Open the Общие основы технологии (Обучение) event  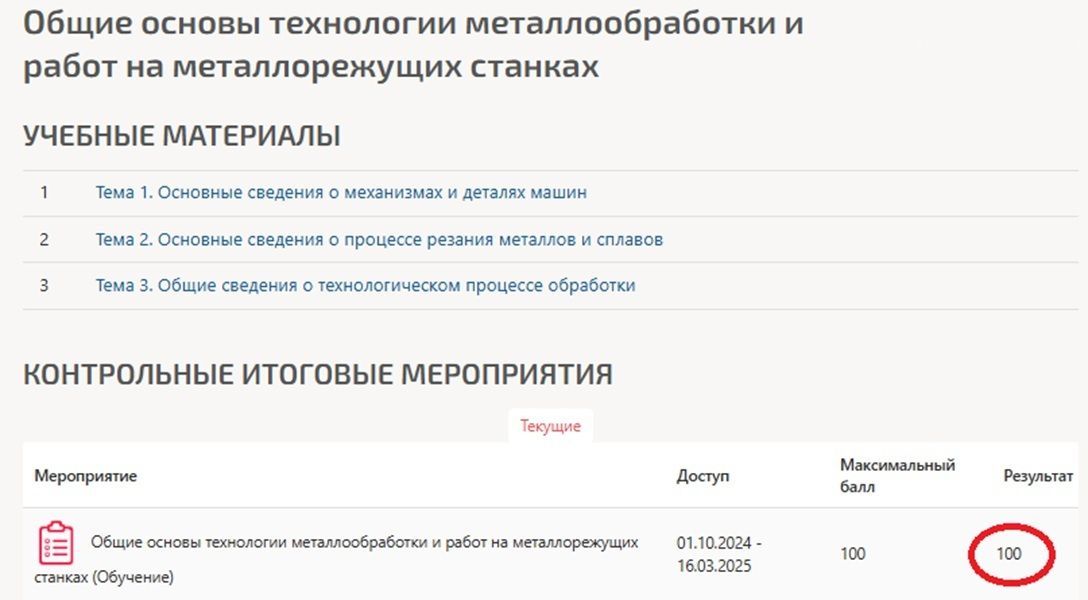[x=337, y=559]
